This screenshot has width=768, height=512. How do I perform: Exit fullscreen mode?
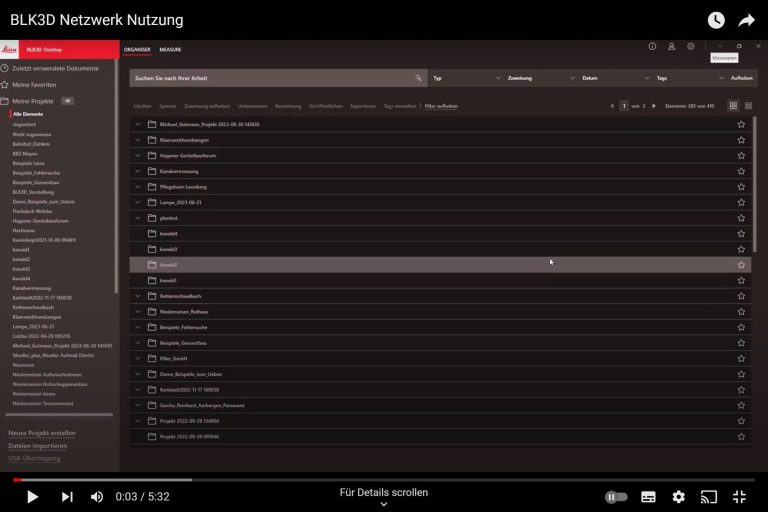[x=739, y=497]
